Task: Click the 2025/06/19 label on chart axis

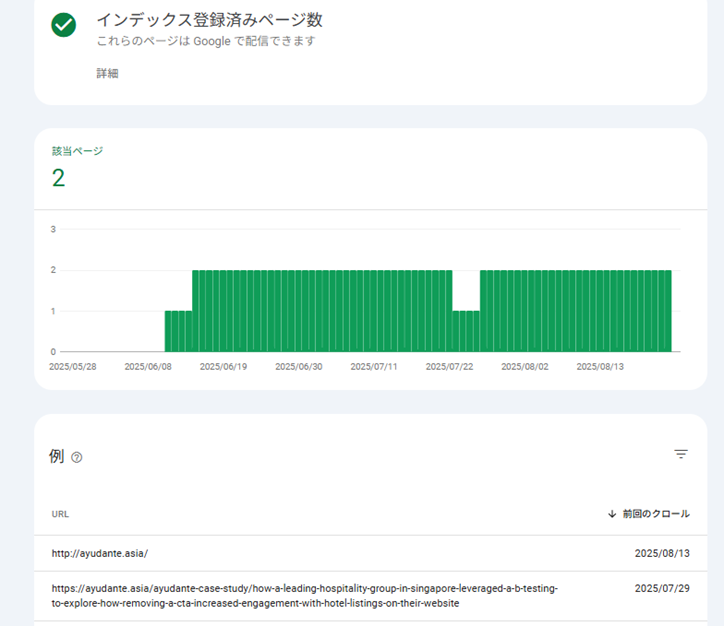Action: pyautogui.click(x=223, y=367)
